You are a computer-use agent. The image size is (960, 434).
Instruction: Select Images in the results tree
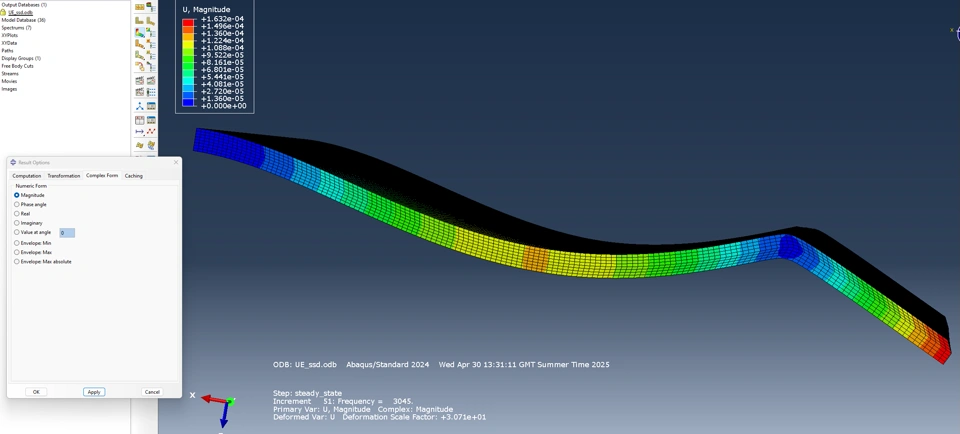click(x=9, y=89)
